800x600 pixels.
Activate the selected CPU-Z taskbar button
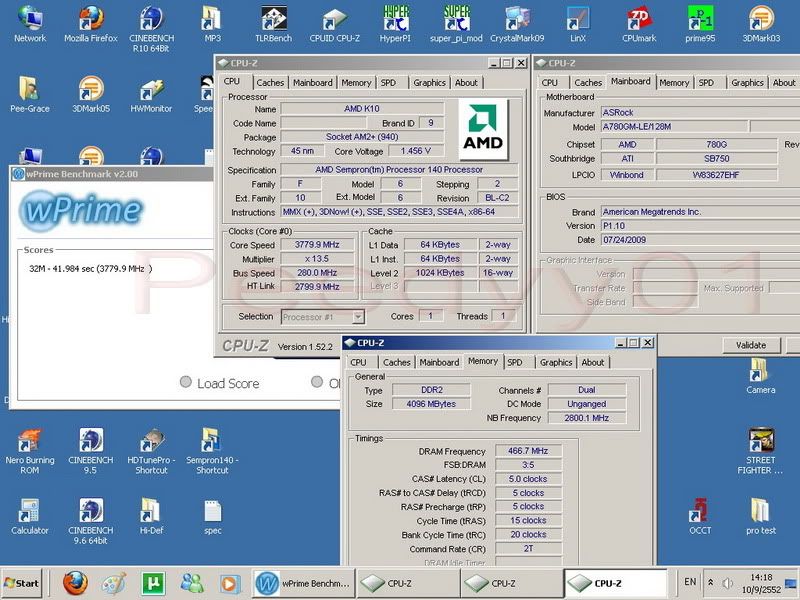[615, 583]
